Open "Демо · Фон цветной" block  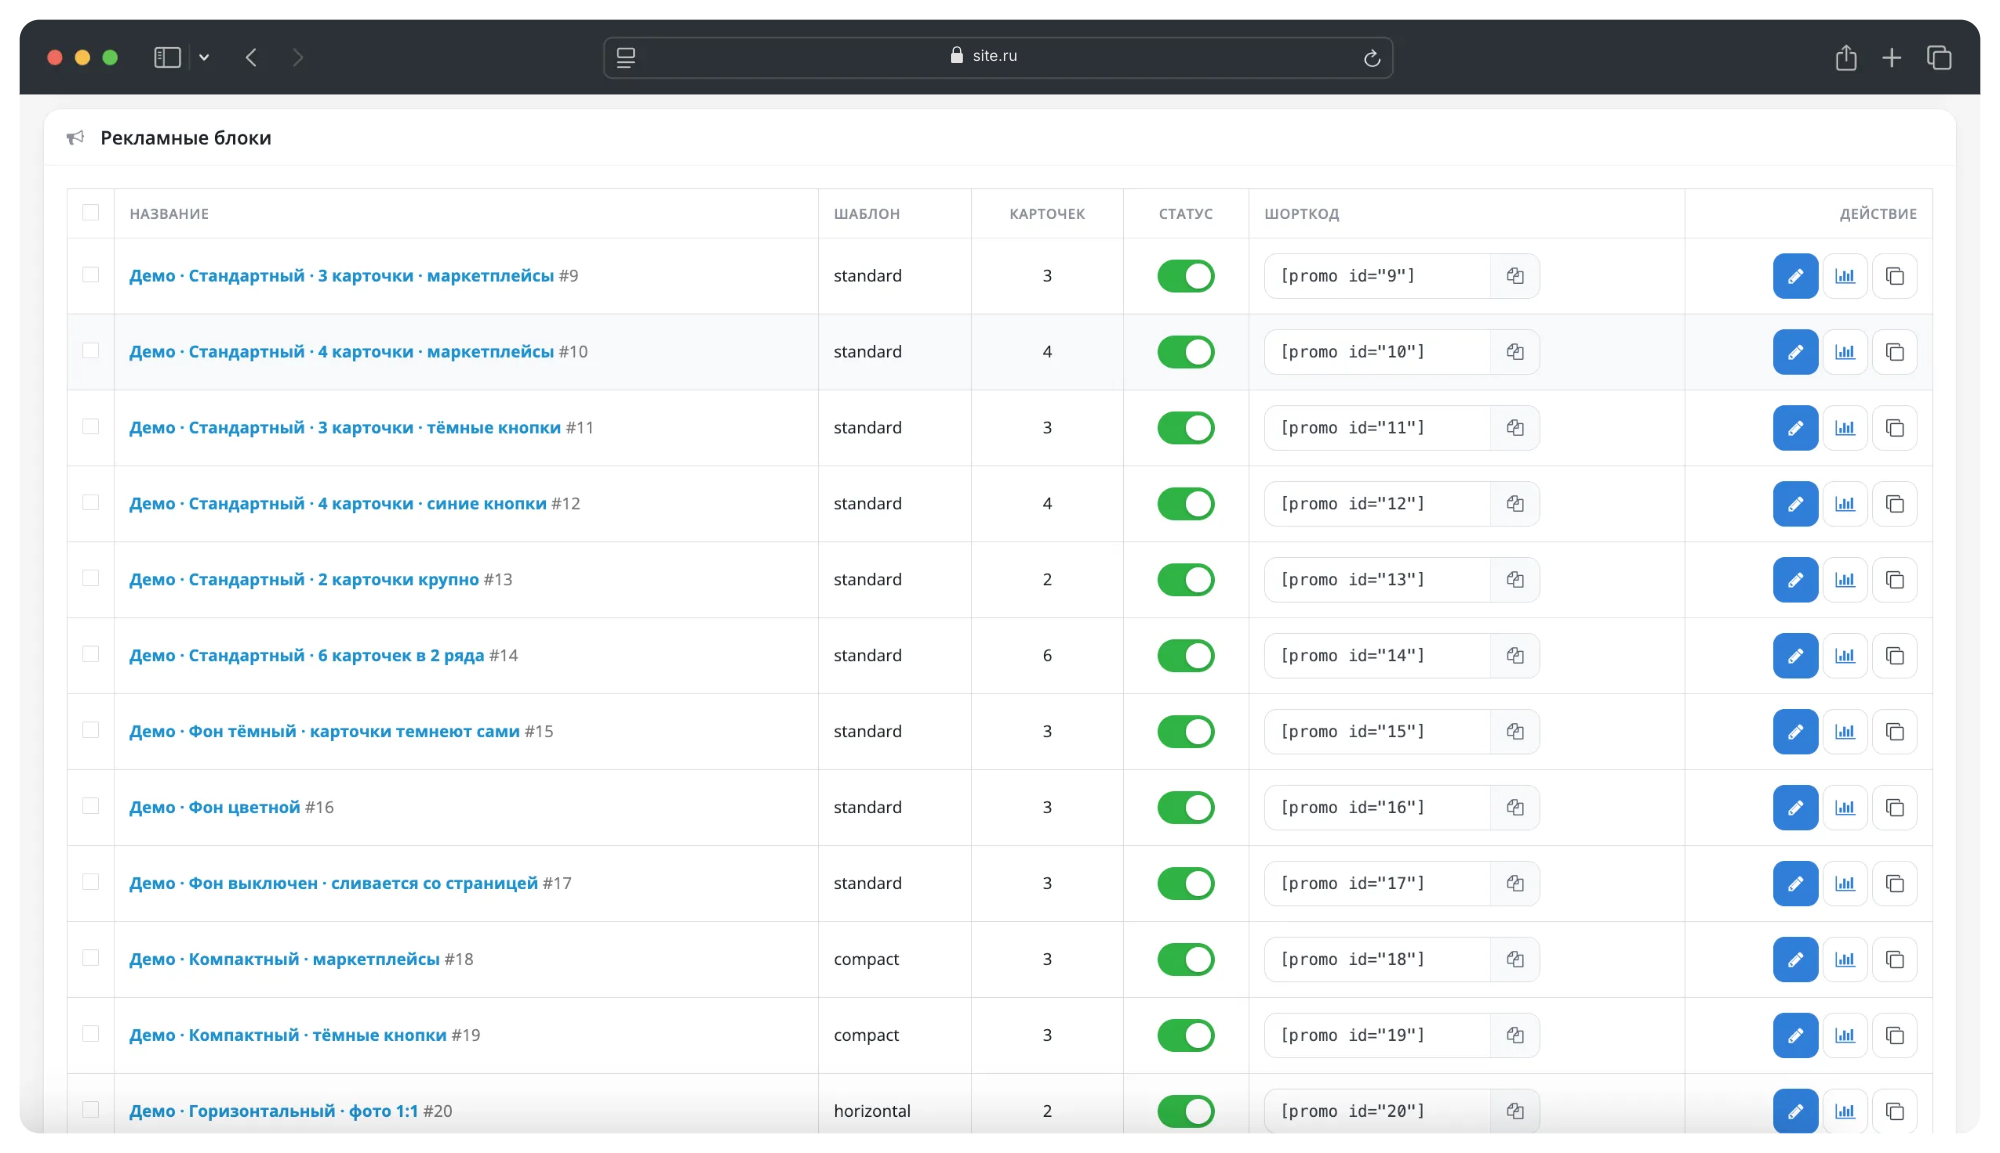[x=214, y=808]
